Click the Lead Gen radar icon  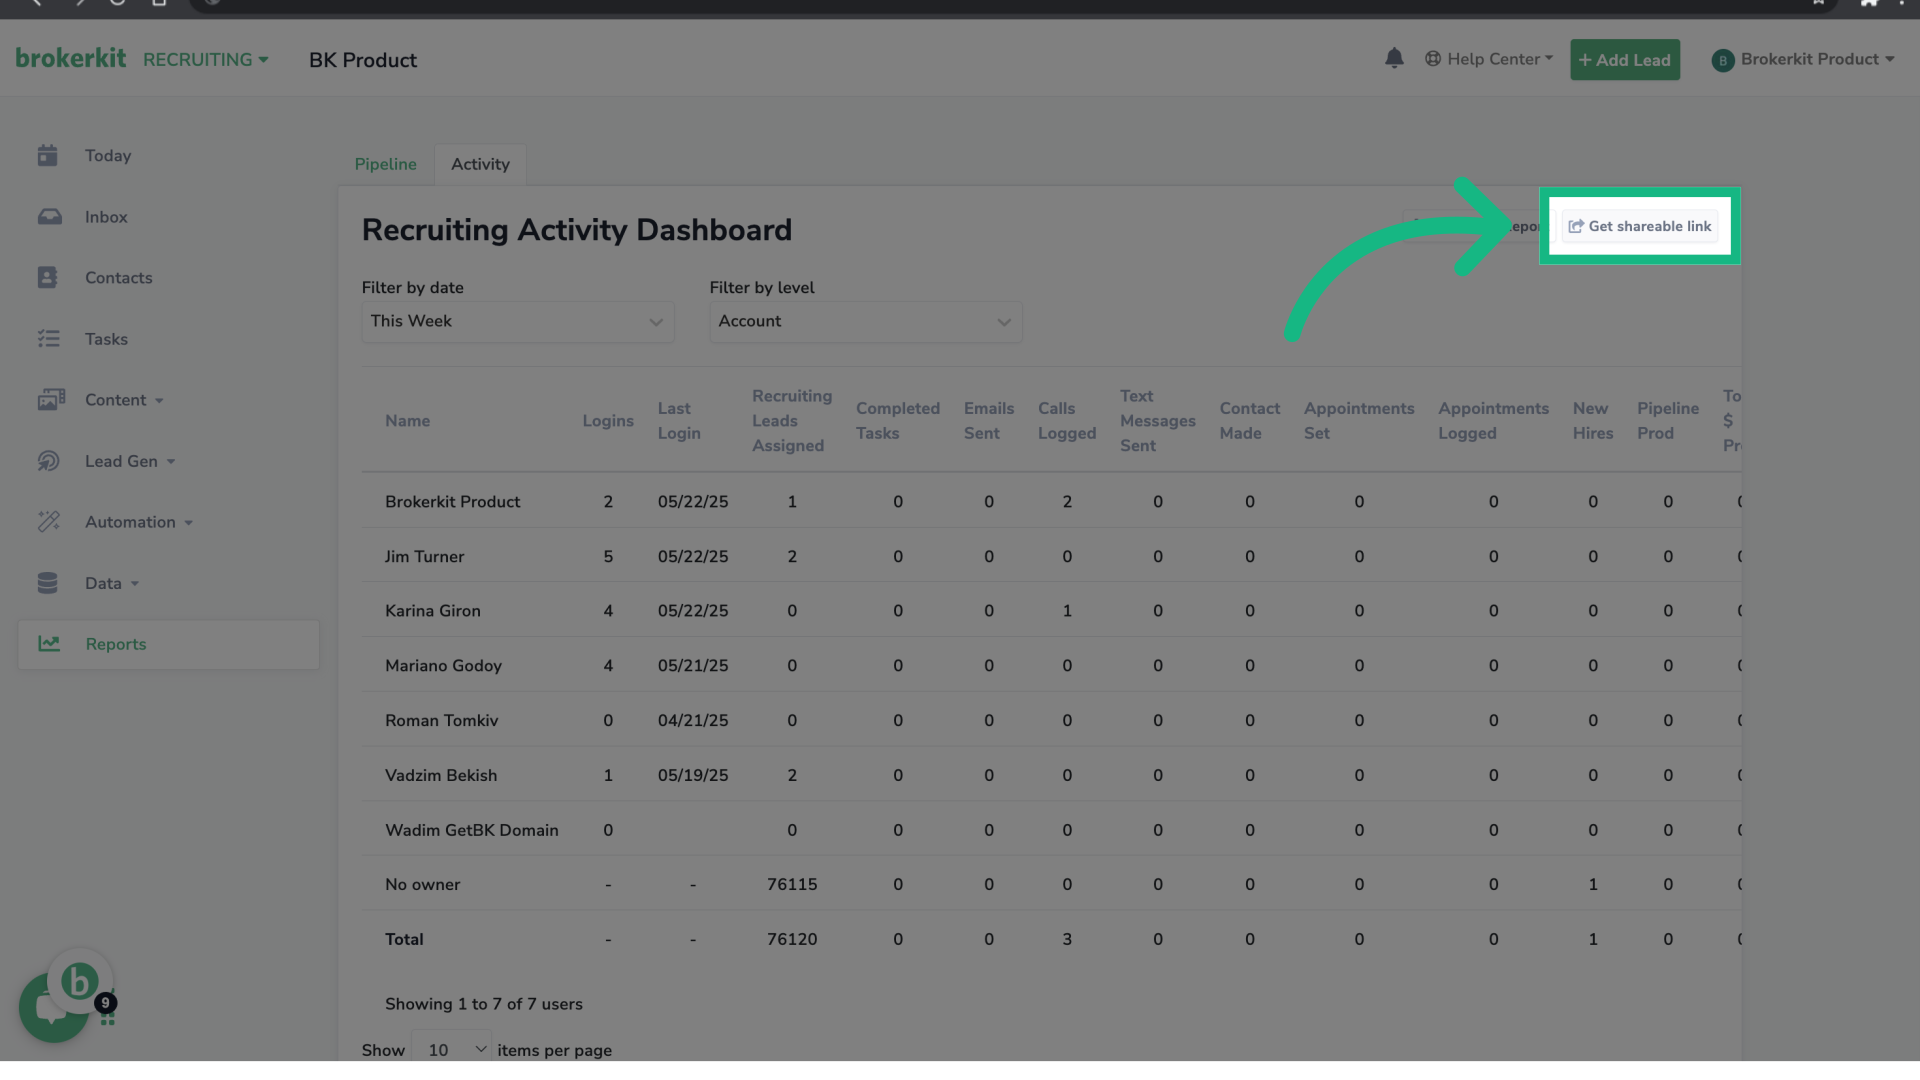click(x=49, y=461)
